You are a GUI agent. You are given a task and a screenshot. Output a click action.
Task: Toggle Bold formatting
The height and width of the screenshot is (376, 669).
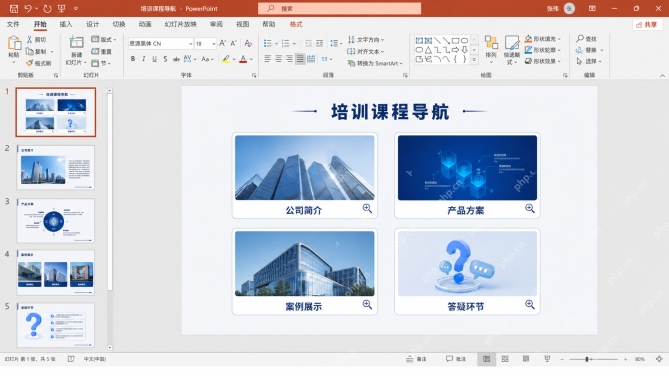(133, 59)
